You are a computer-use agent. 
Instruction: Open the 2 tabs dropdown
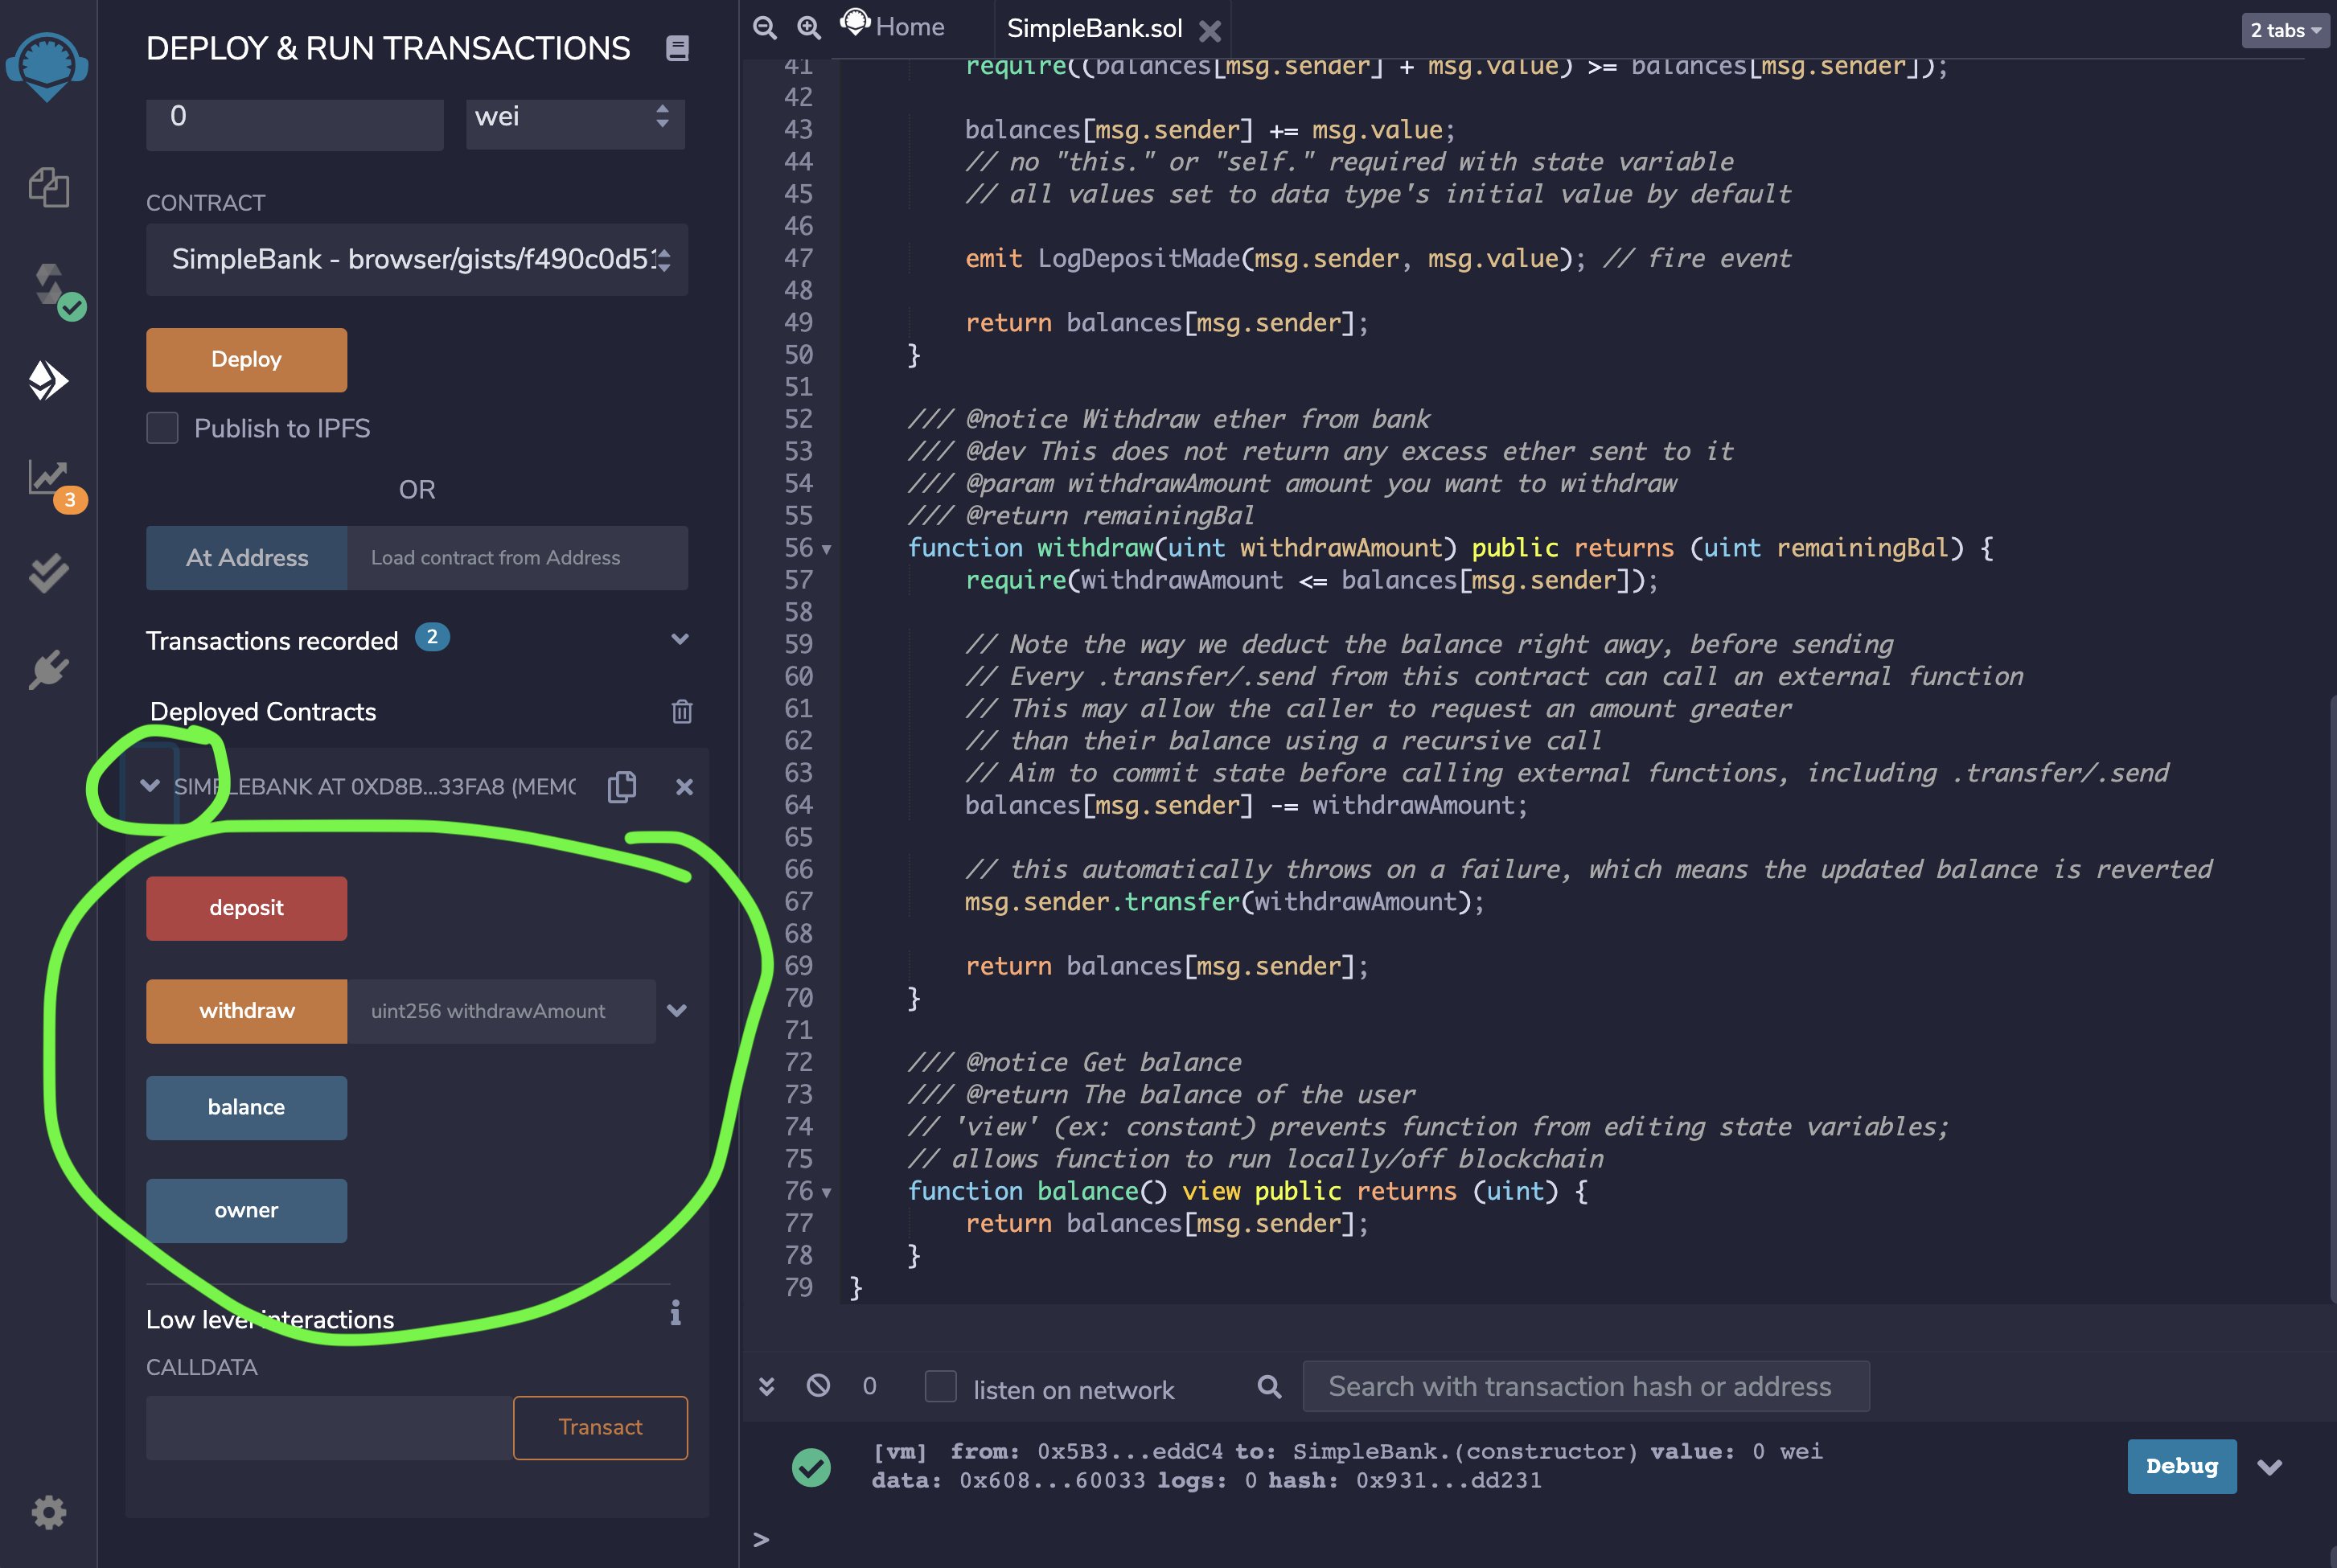[x=2285, y=30]
